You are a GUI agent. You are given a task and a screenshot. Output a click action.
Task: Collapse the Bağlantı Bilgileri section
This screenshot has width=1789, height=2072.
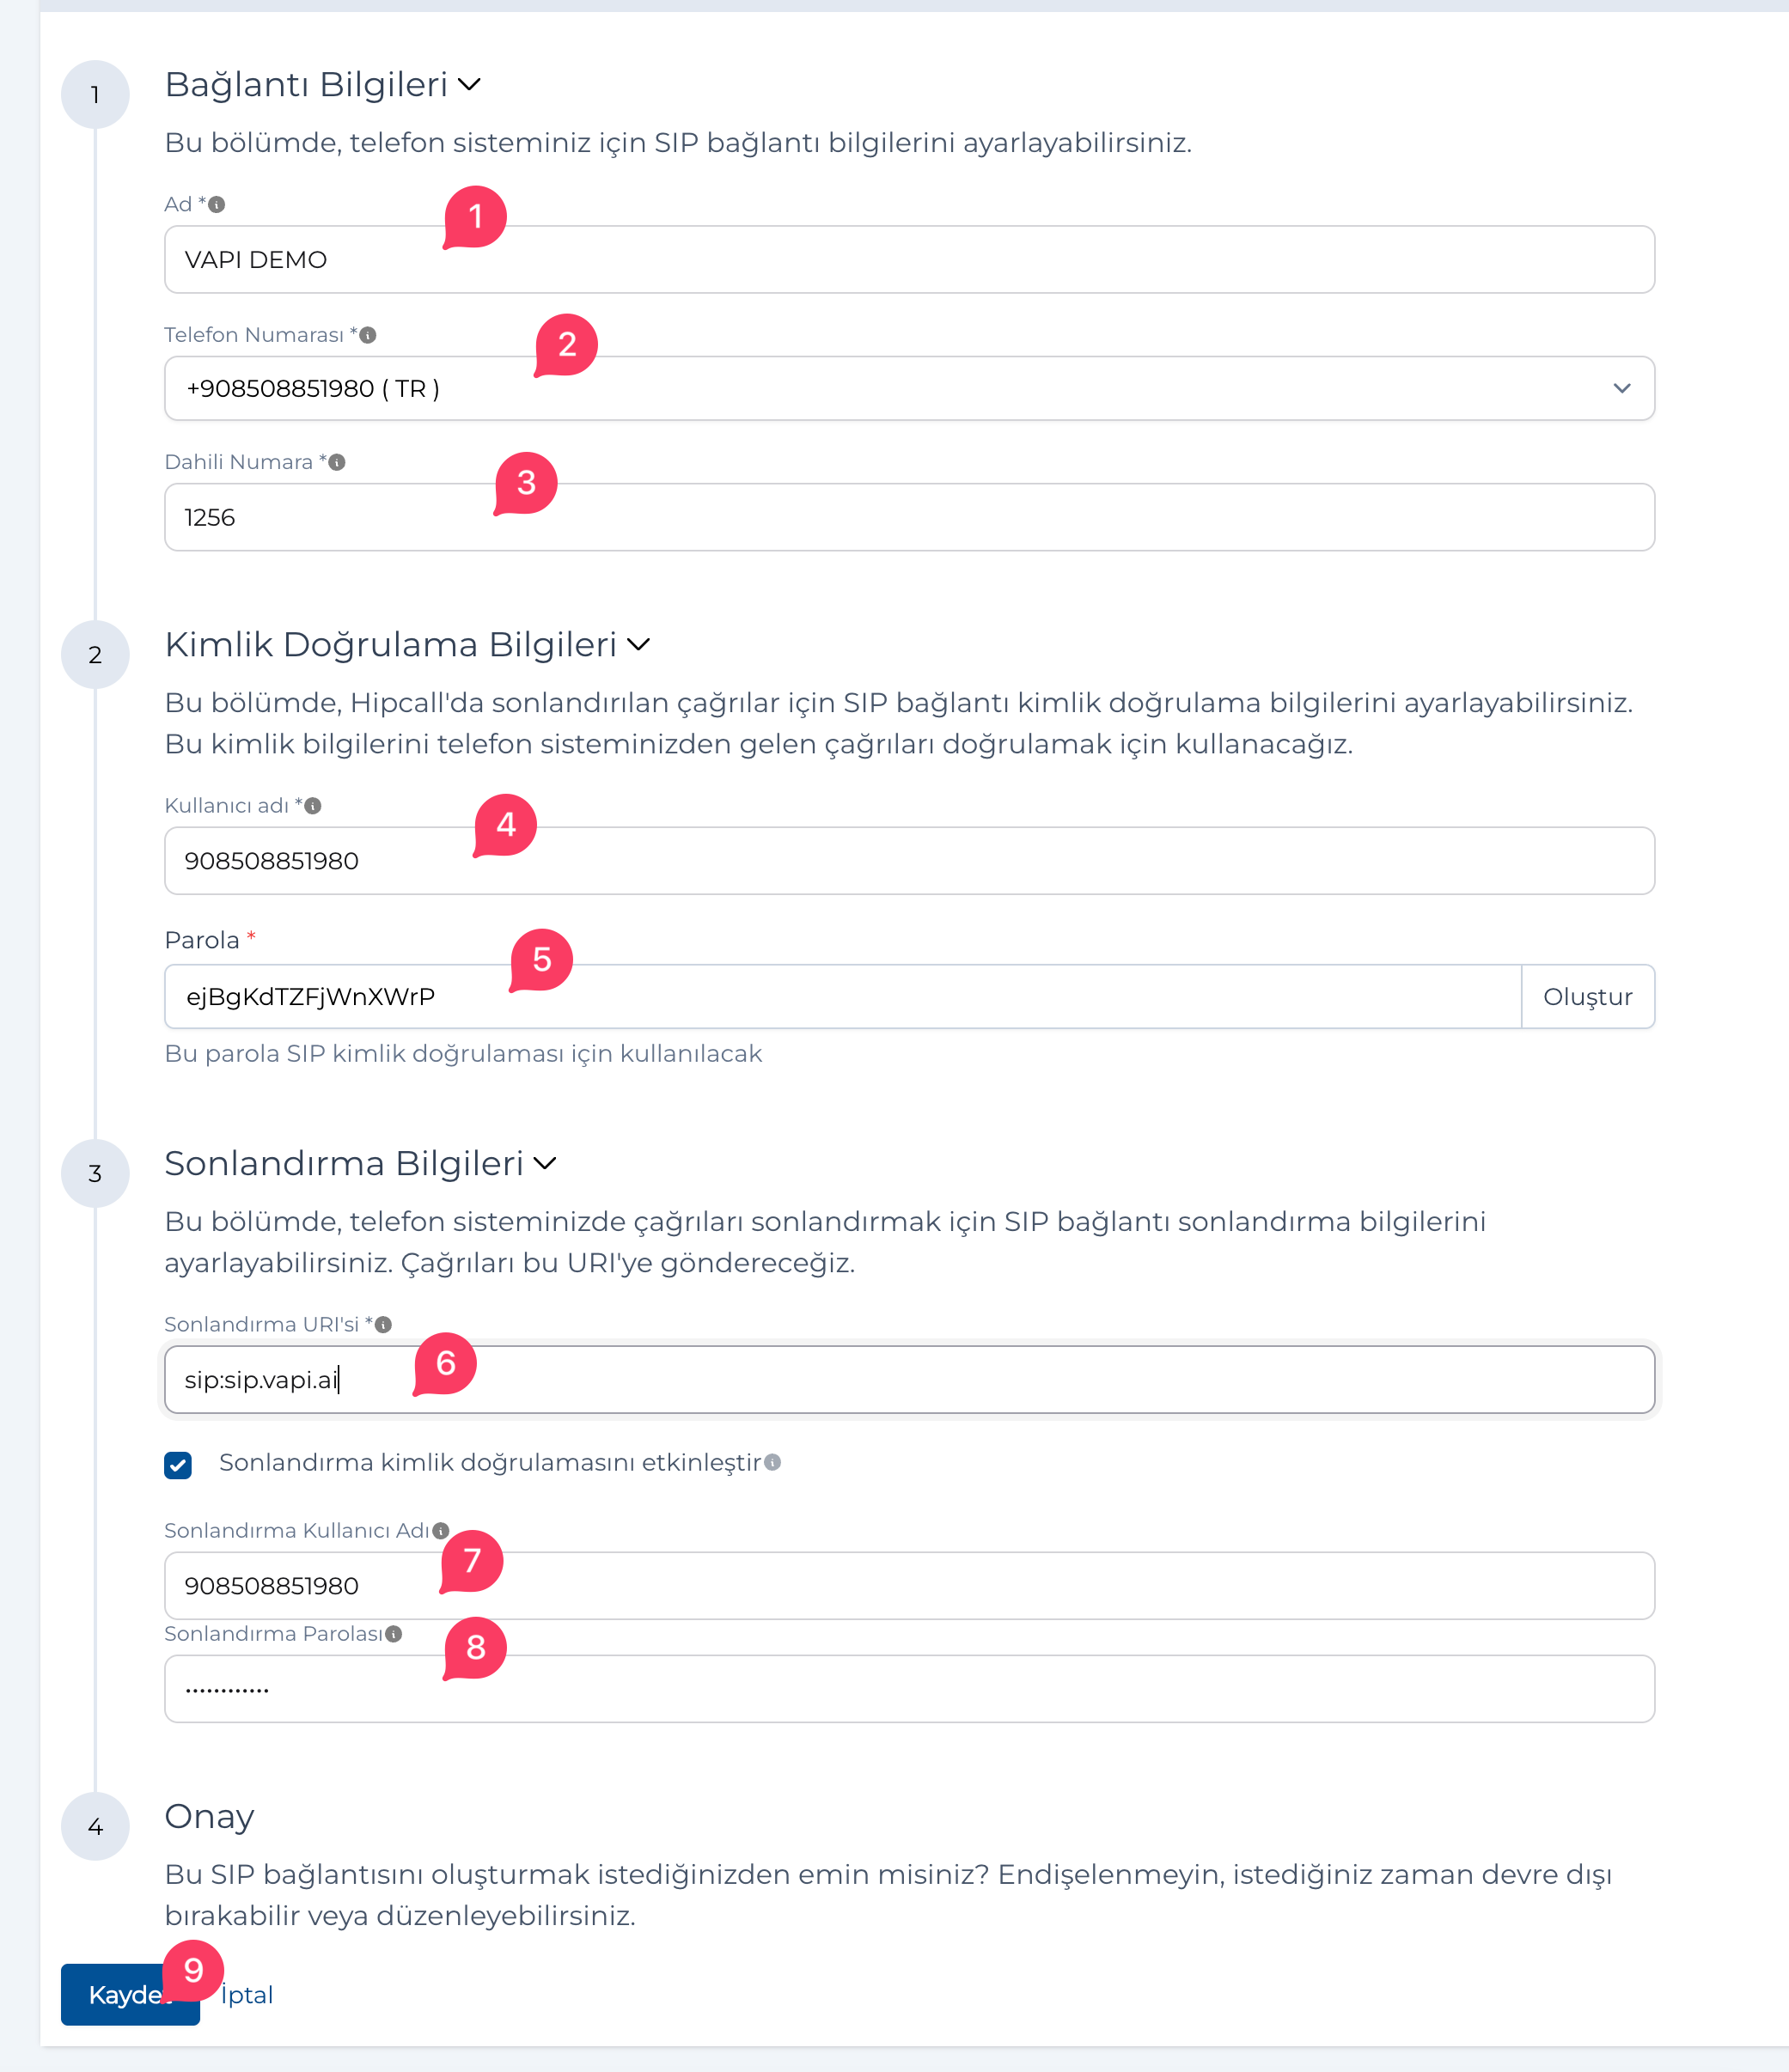[469, 85]
